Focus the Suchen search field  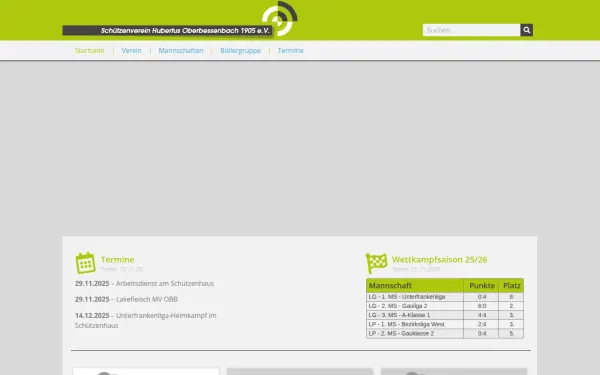coord(471,30)
